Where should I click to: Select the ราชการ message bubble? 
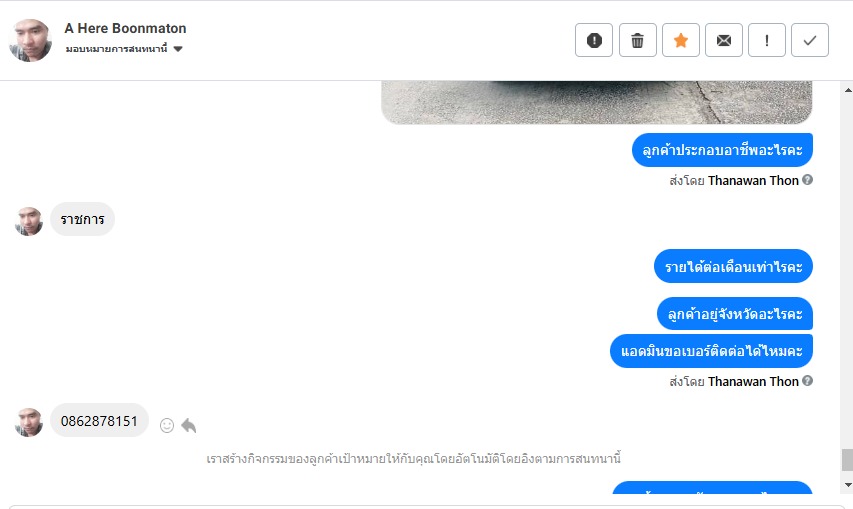click(x=82, y=219)
